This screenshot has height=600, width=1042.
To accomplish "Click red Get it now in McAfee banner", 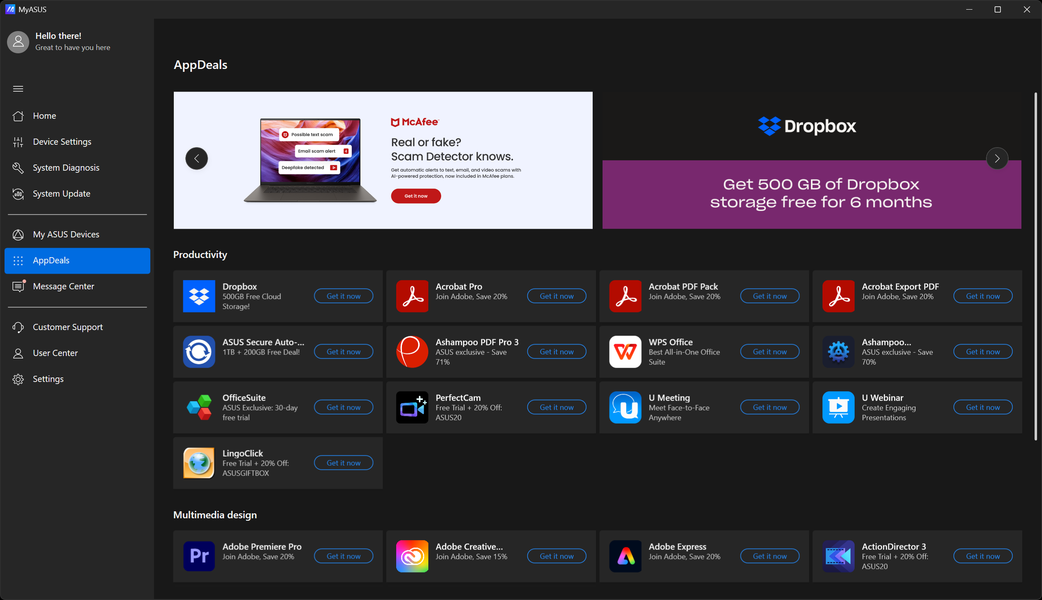I will coord(416,196).
